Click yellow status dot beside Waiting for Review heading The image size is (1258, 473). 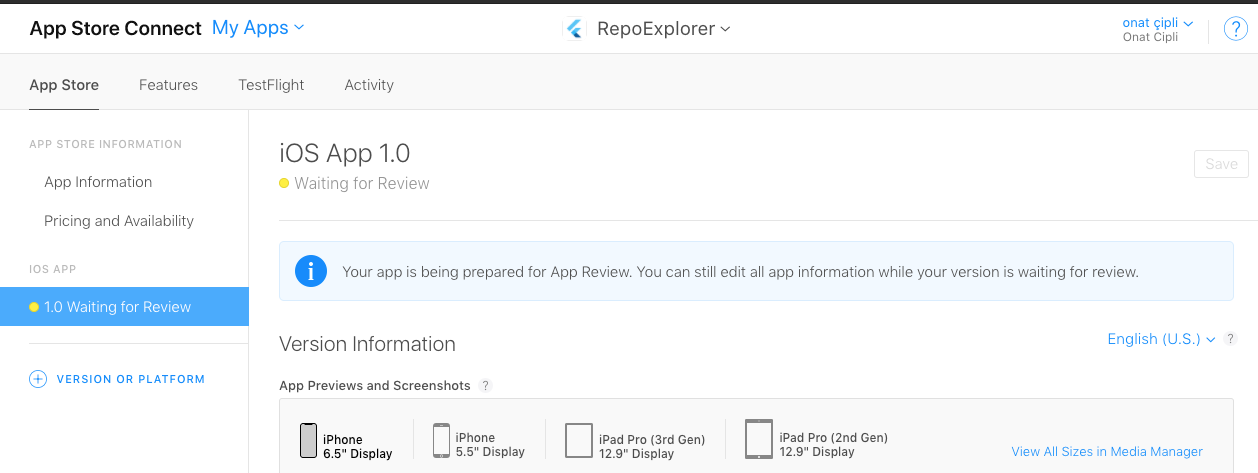pos(284,183)
